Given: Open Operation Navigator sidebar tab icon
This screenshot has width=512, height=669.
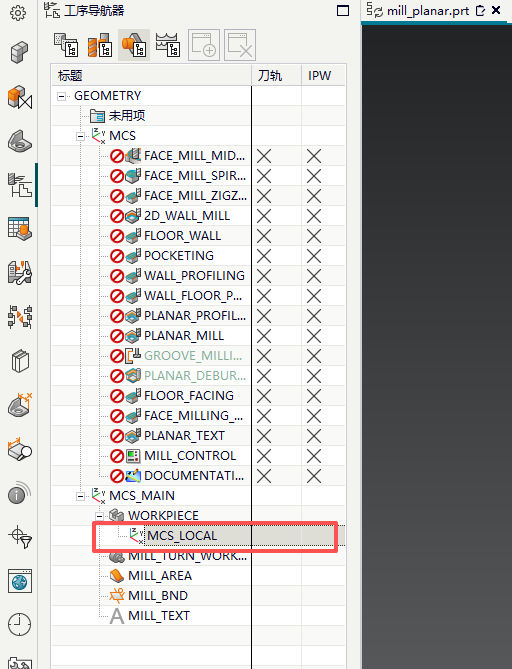Looking at the screenshot, I should [x=20, y=185].
